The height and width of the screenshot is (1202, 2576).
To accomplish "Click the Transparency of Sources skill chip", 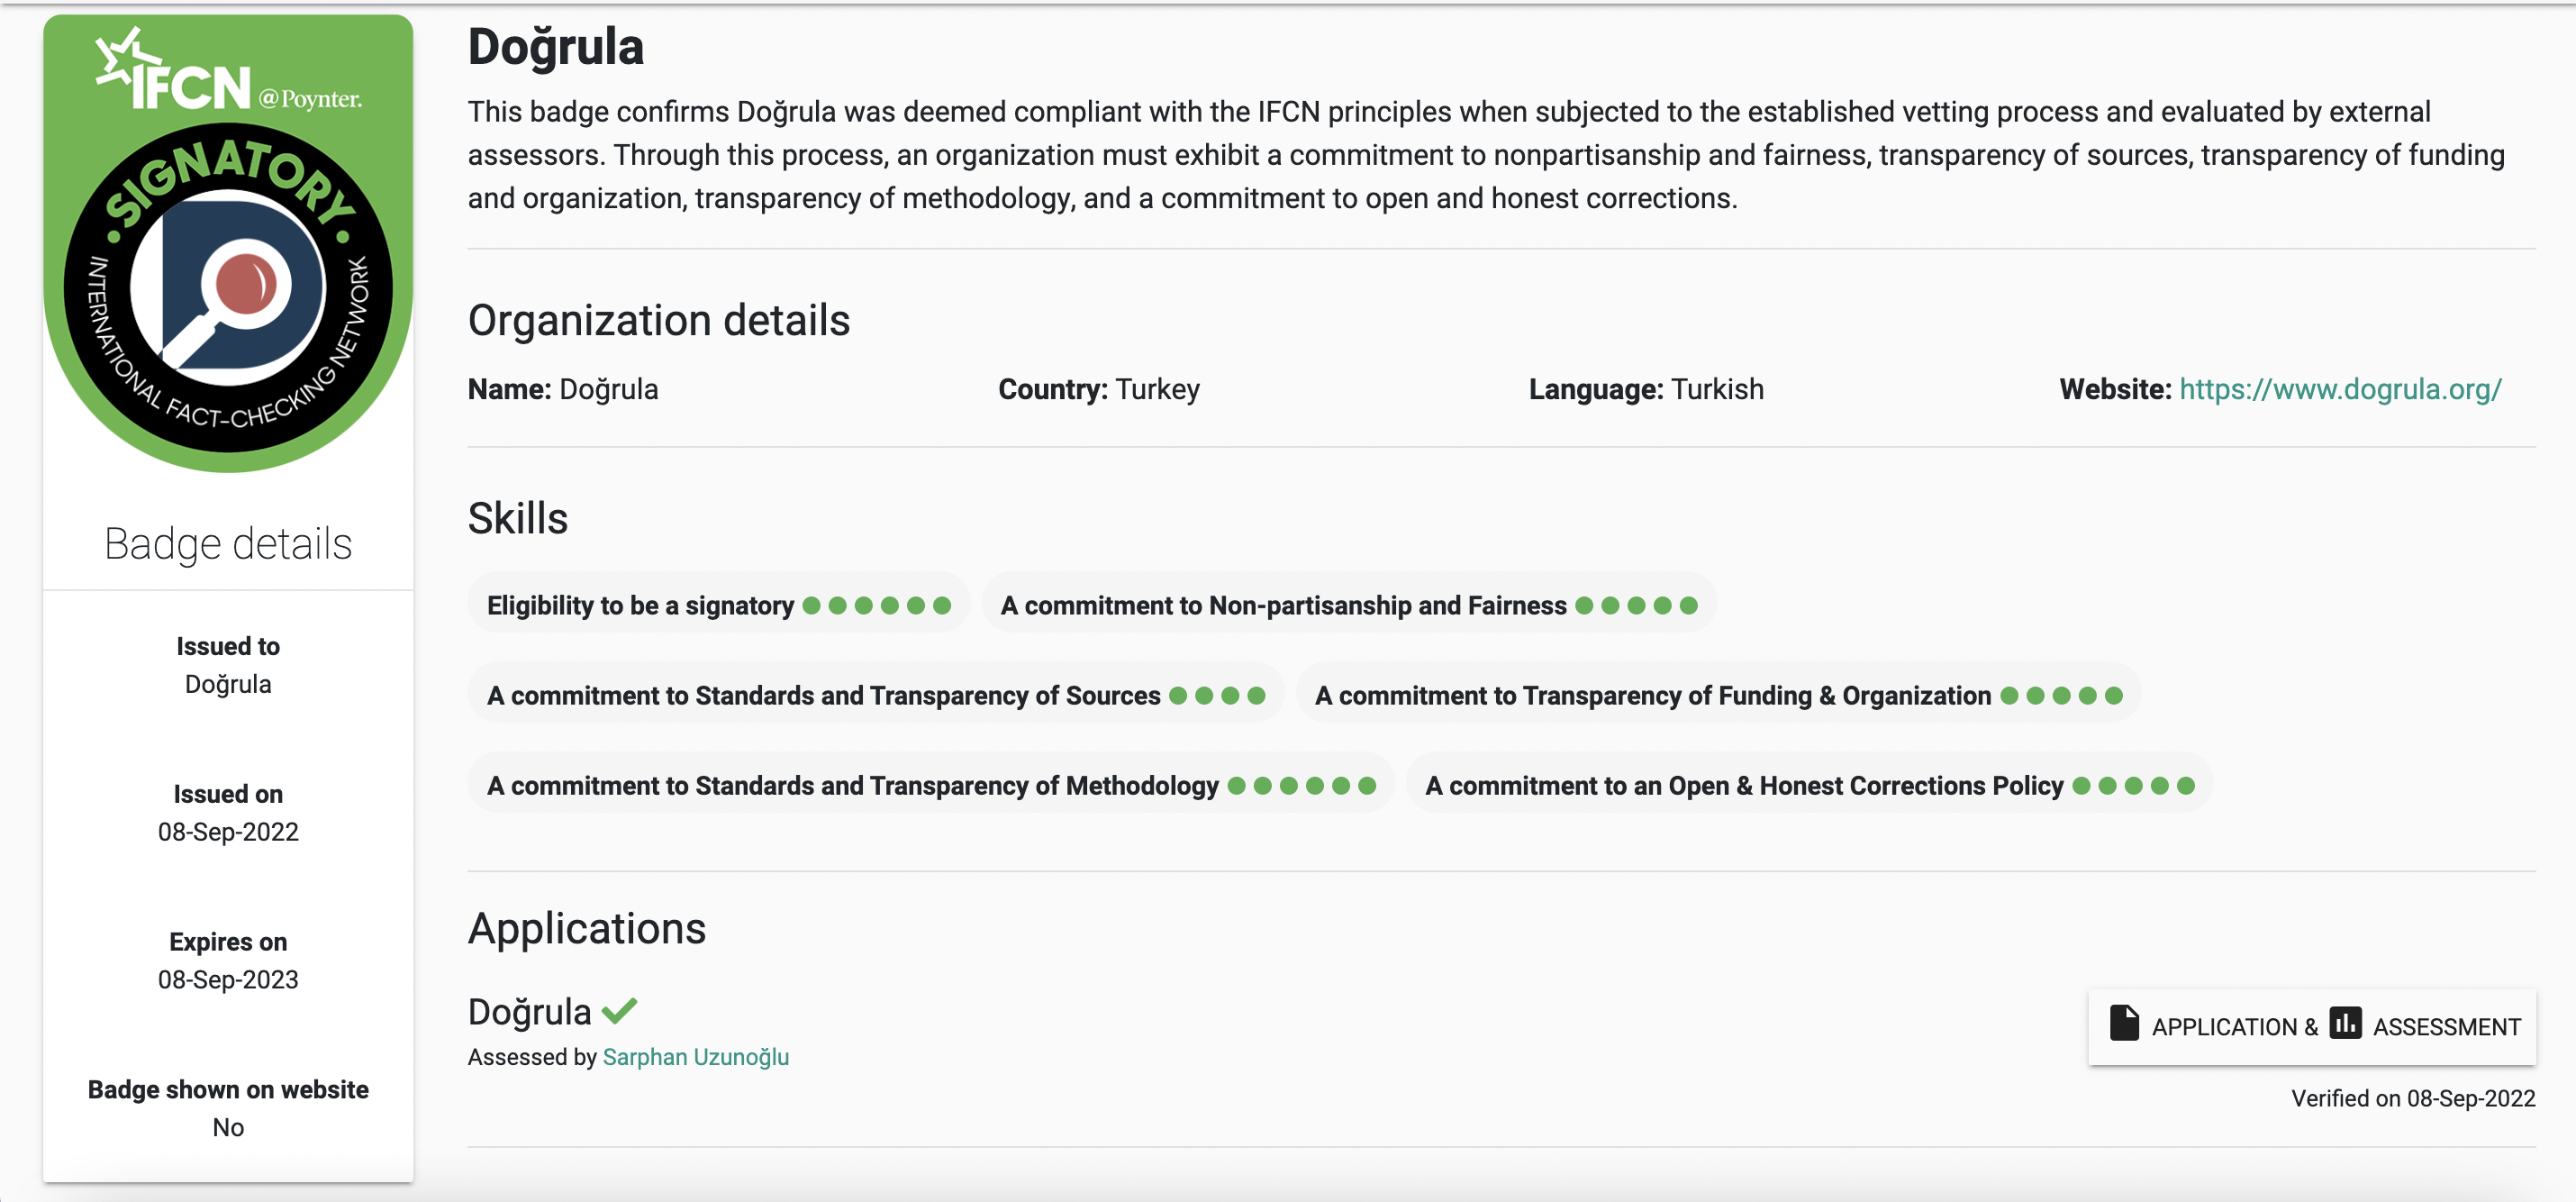I will pos(875,695).
